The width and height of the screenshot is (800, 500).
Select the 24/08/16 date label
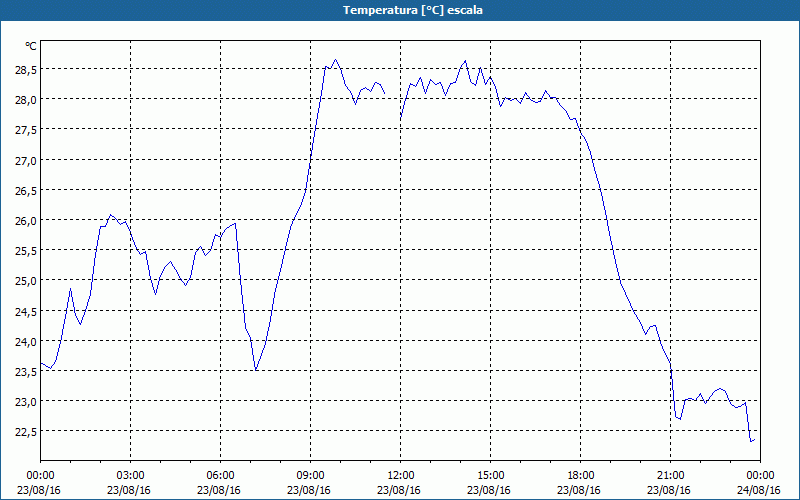point(758,490)
